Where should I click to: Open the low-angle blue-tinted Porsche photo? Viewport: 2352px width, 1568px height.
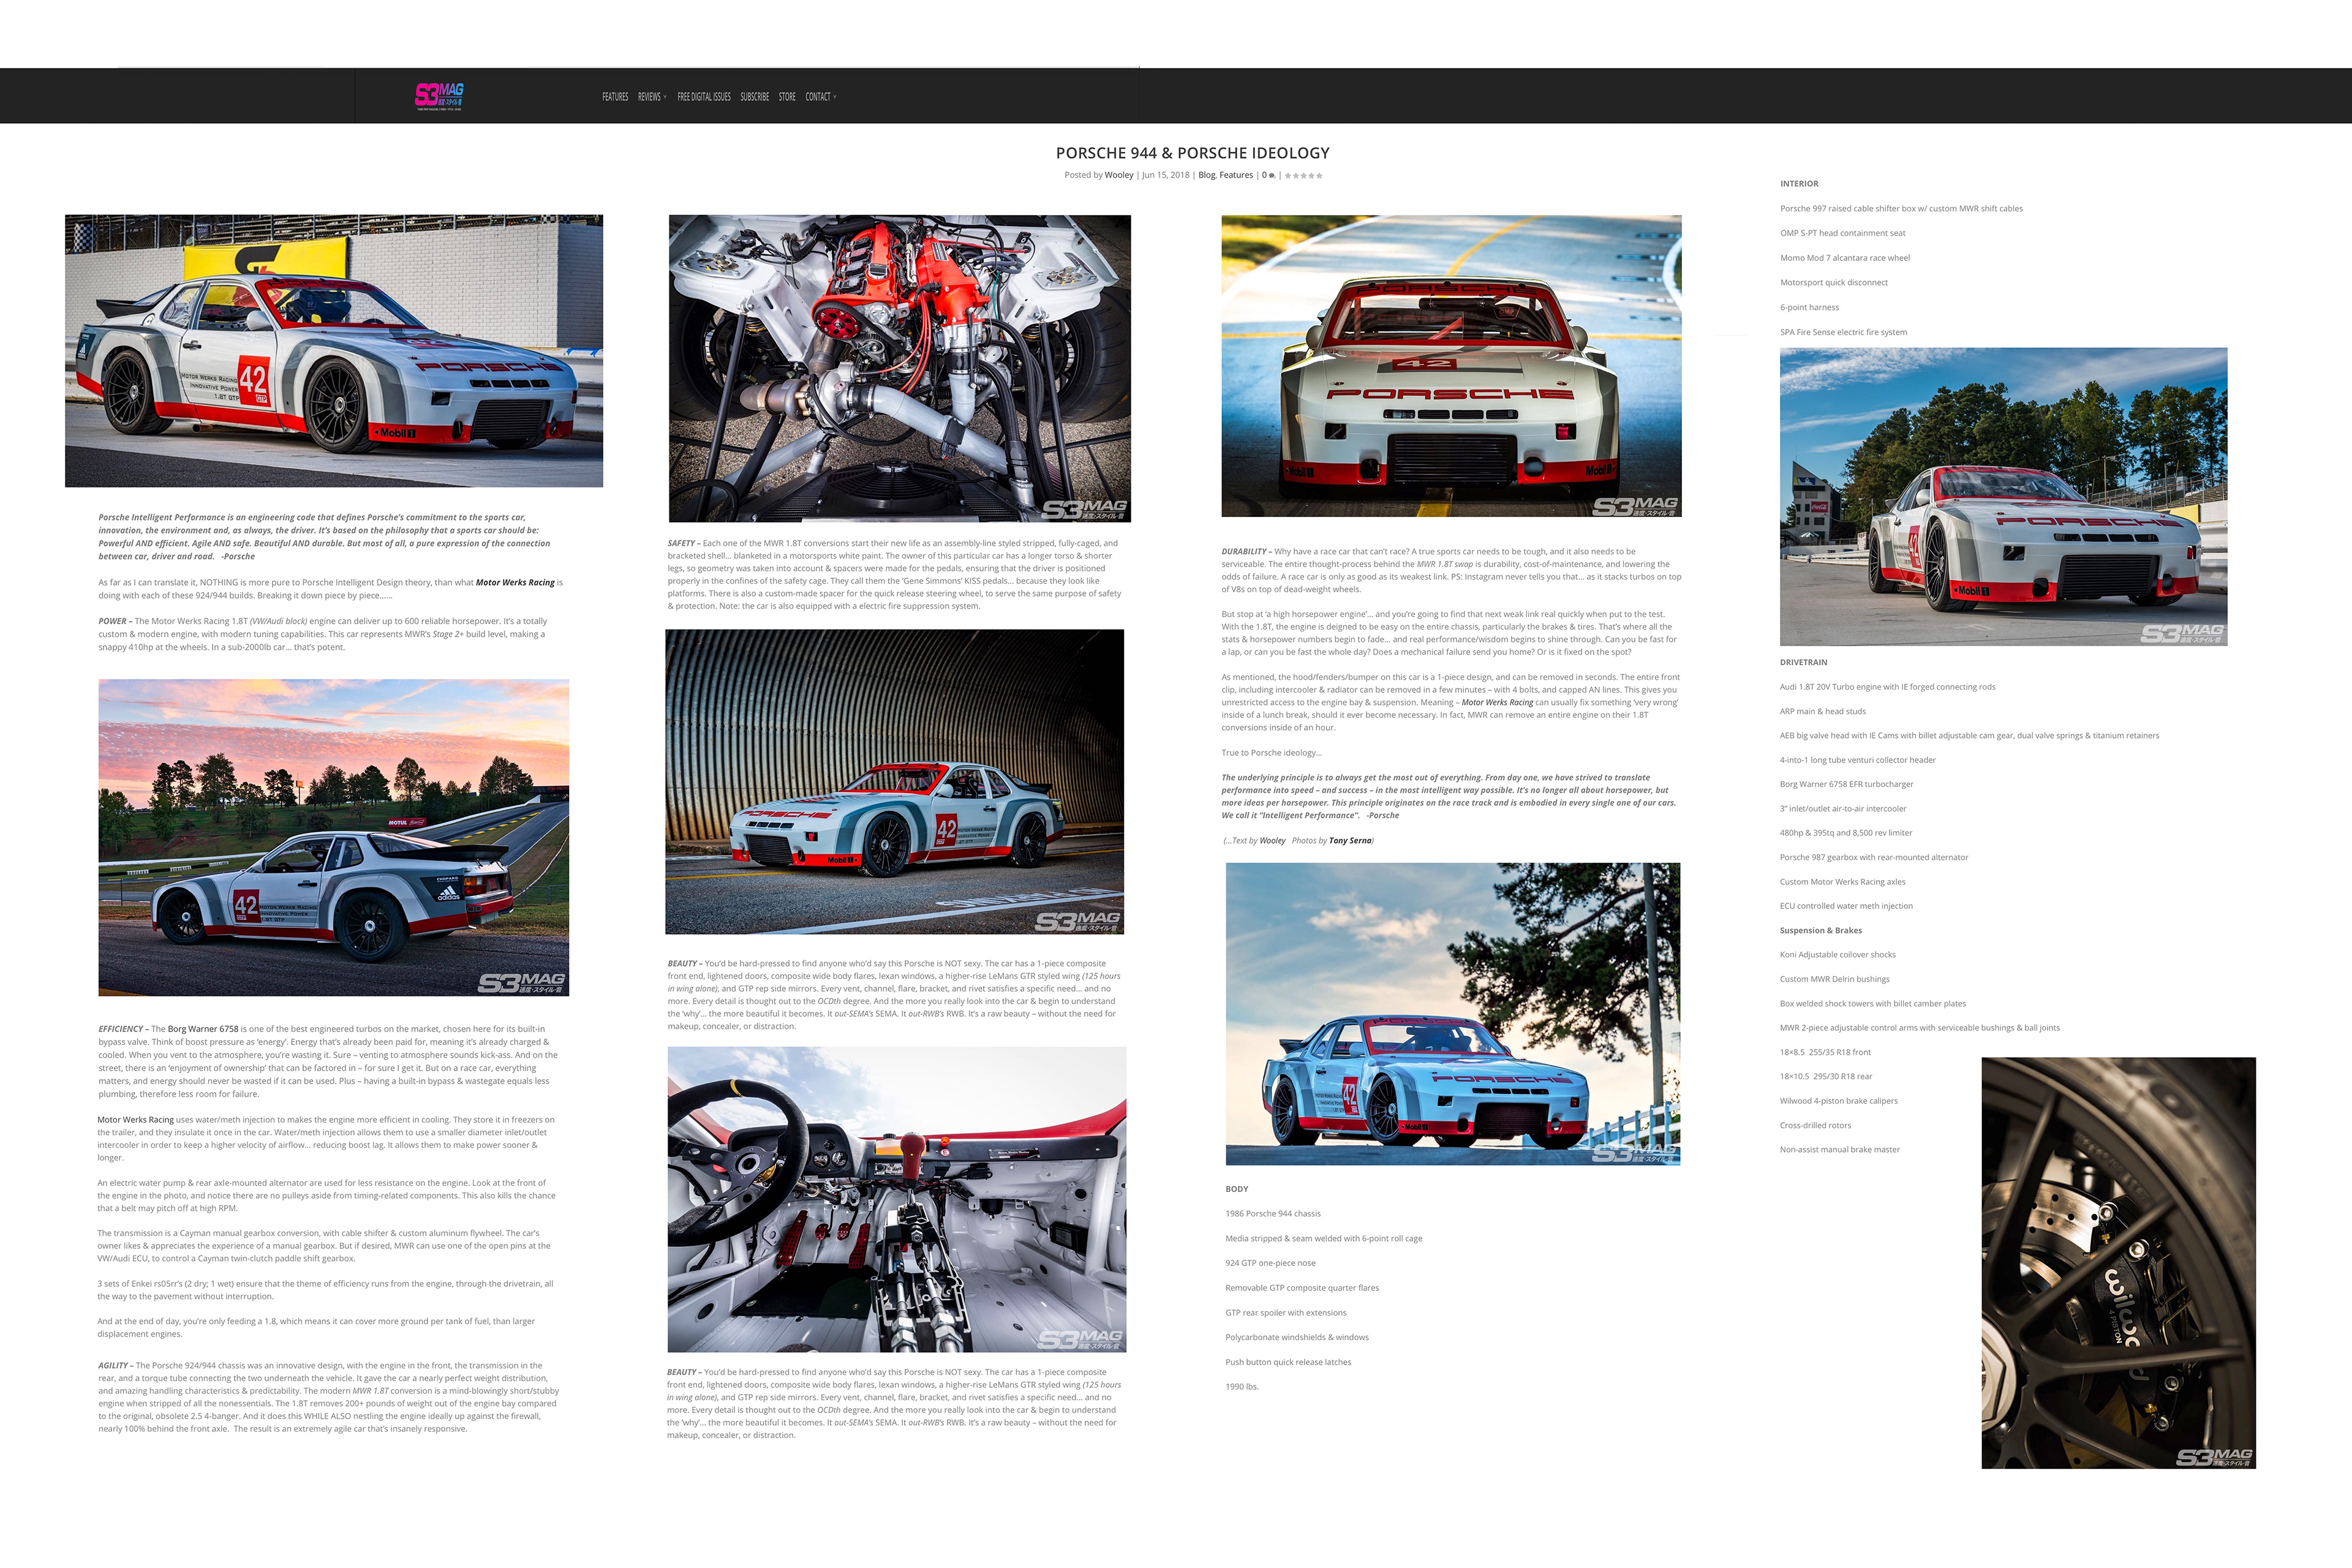(x=1453, y=1014)
